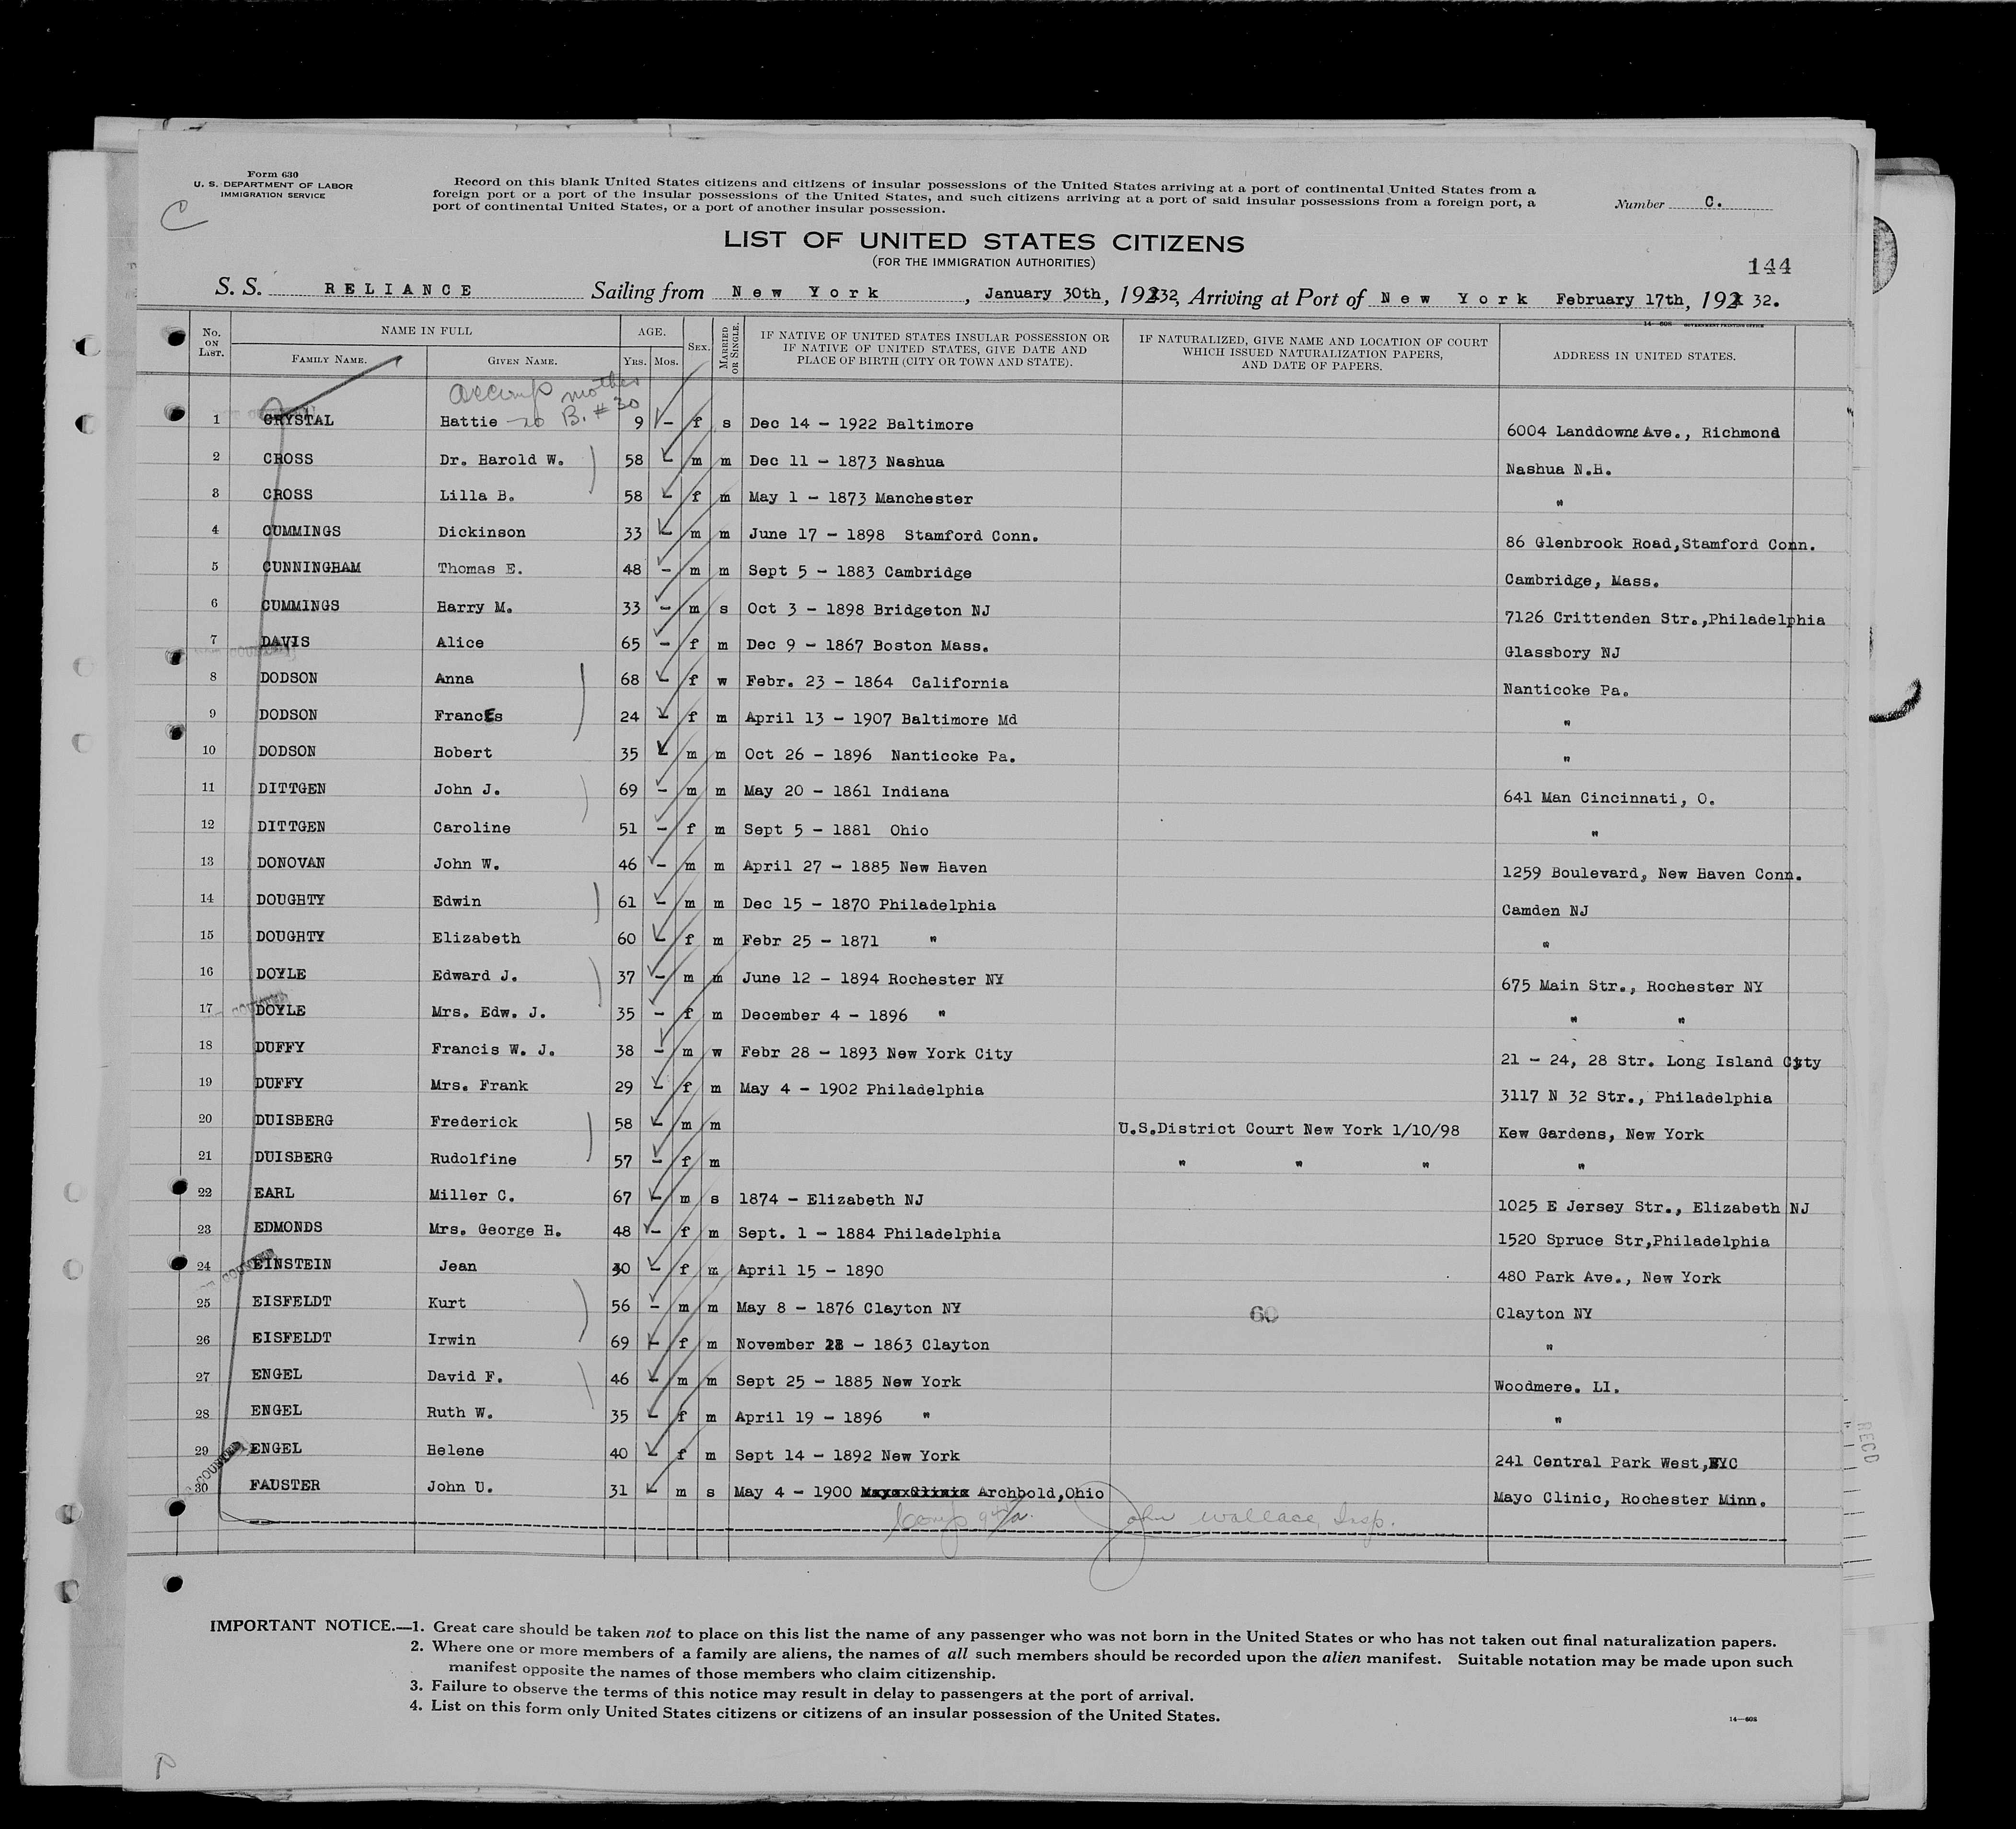This screenshot has height=1829, width=2016.
Task: Click the family name CUNNINGHAM
Action: pos(311,567)
